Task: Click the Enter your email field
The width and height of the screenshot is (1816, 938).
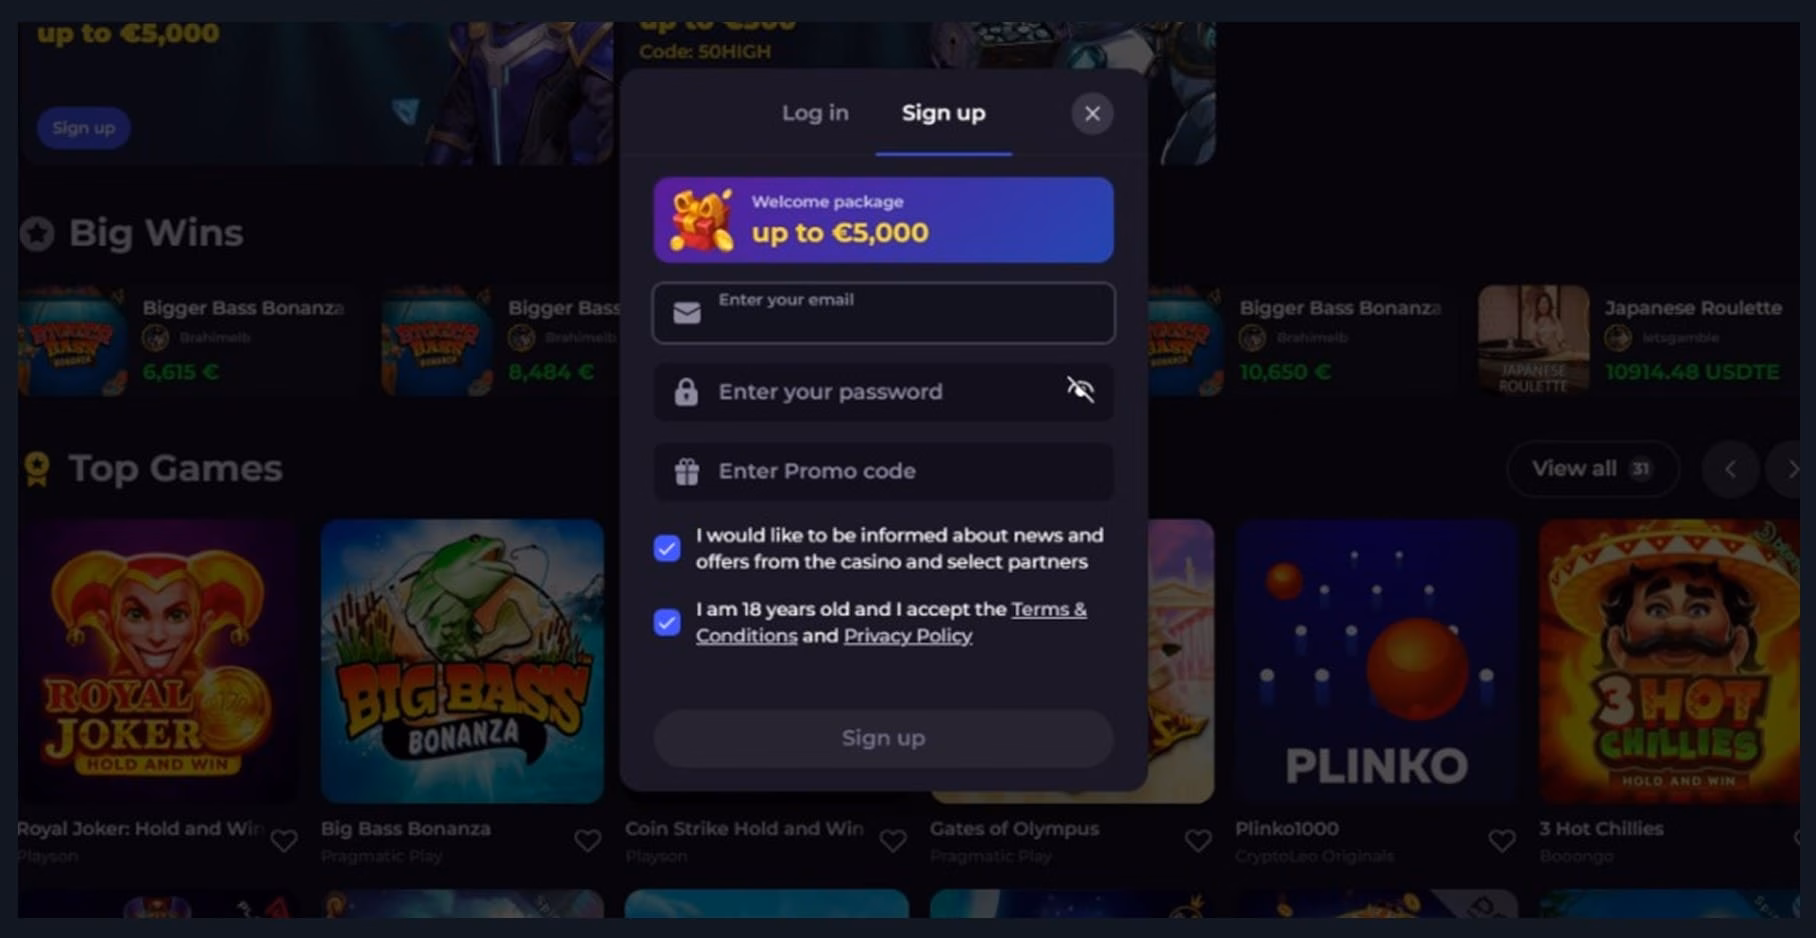Action: [x=883, y=313]
